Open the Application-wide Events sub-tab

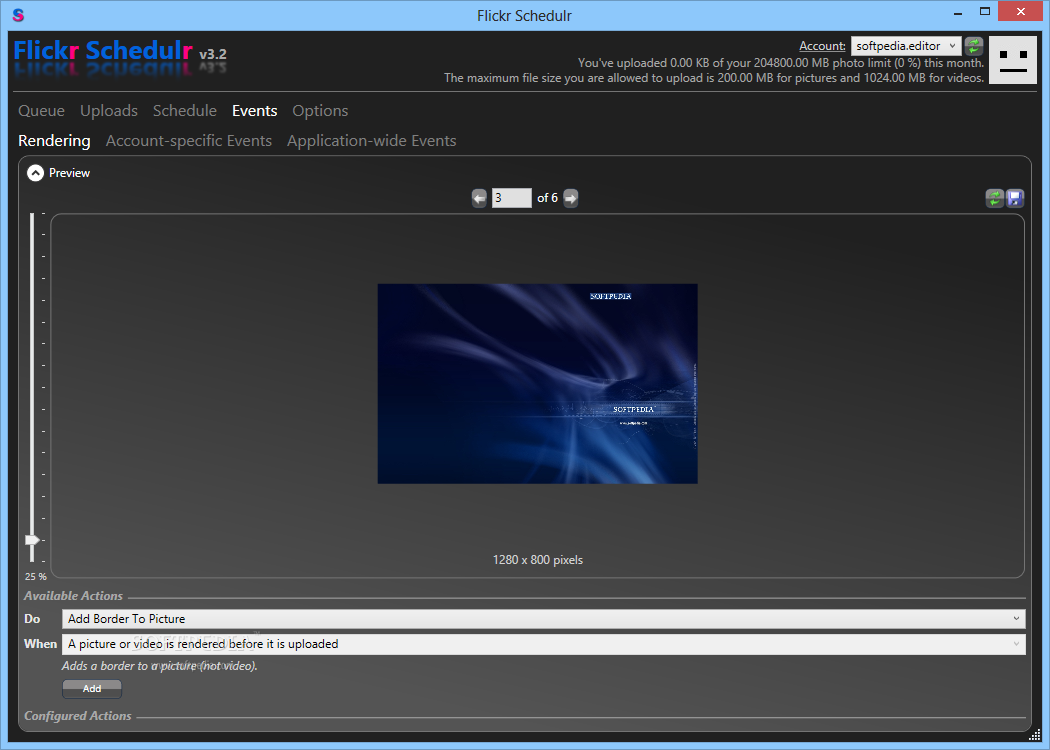click(372, 141)
